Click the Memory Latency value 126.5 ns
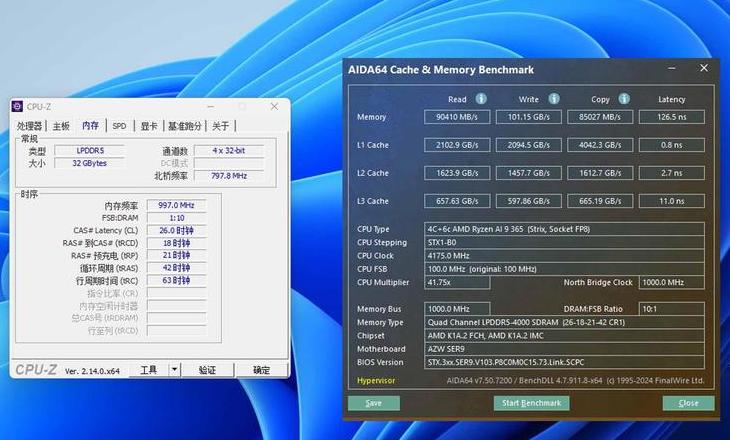Screen dimensions: 730x440 [672, 117]
